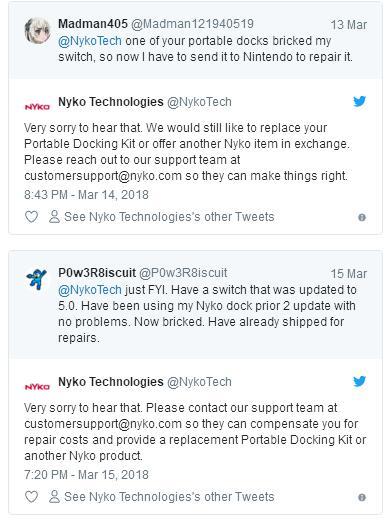Open info icon on second tweet card
Image resolution: width=390 pixels, height=521 pixels.
[362, 497]
